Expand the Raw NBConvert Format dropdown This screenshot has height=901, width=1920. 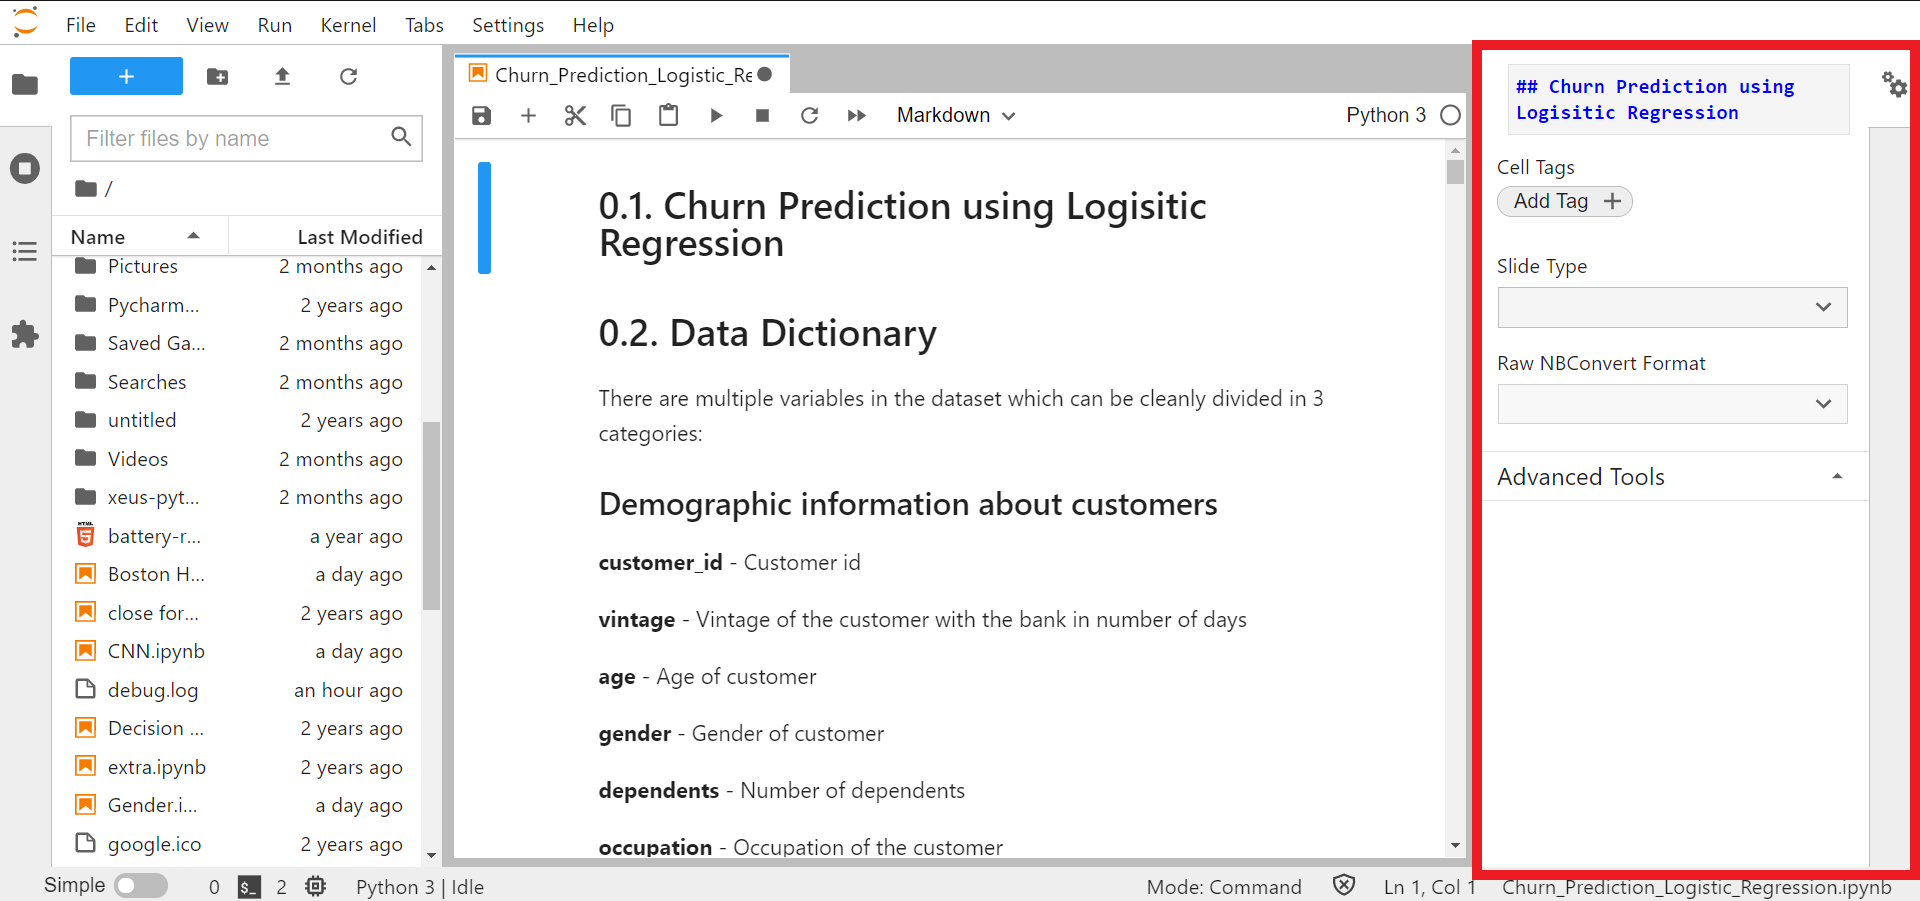(1671, 404)
